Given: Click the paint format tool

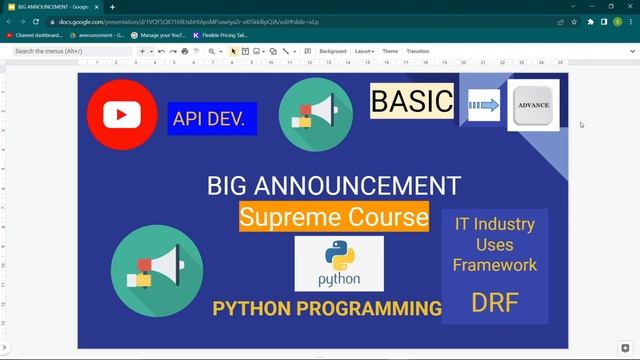Looking at the screenshot, I should [197, 51].
